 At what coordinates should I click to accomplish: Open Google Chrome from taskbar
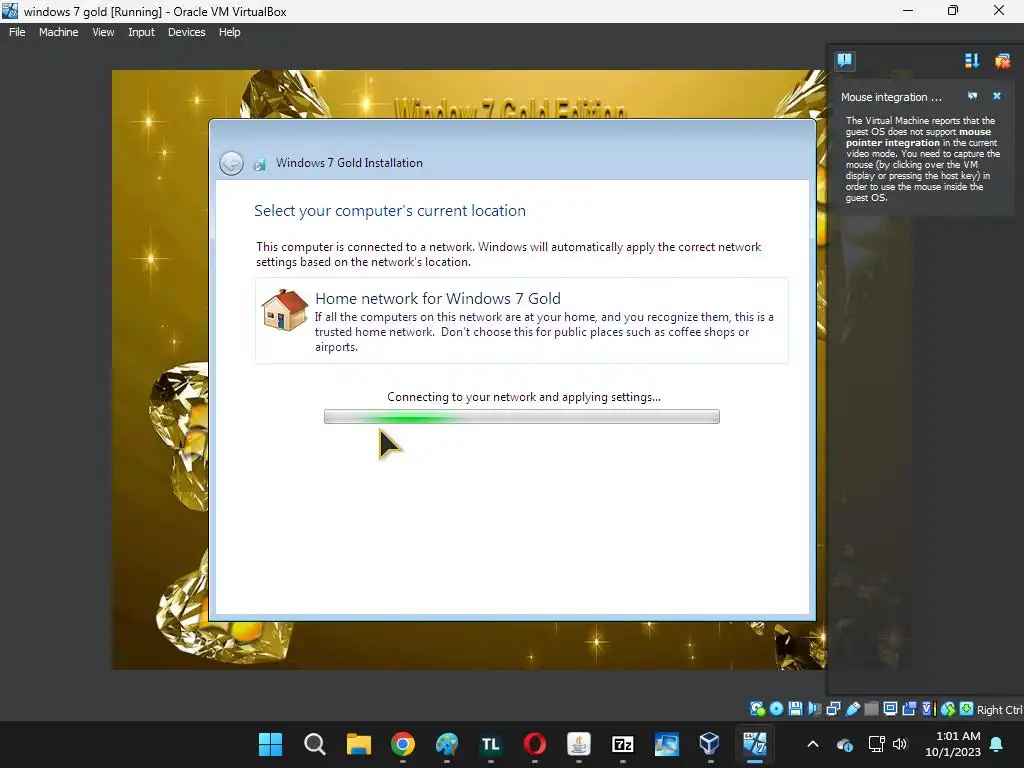coord(403,744)
